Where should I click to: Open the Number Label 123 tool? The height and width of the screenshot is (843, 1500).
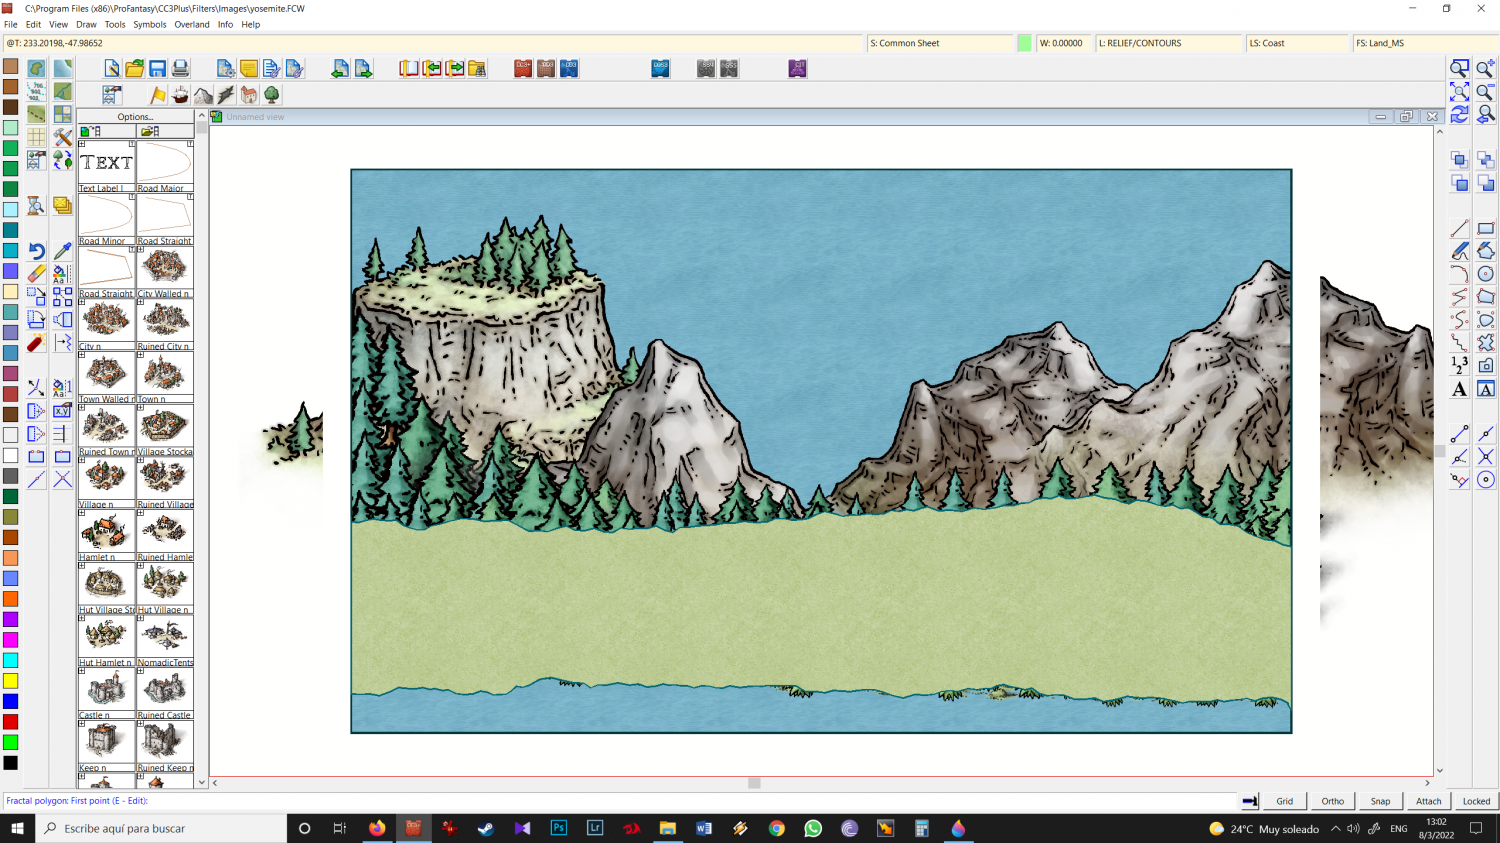(1460, 366)
